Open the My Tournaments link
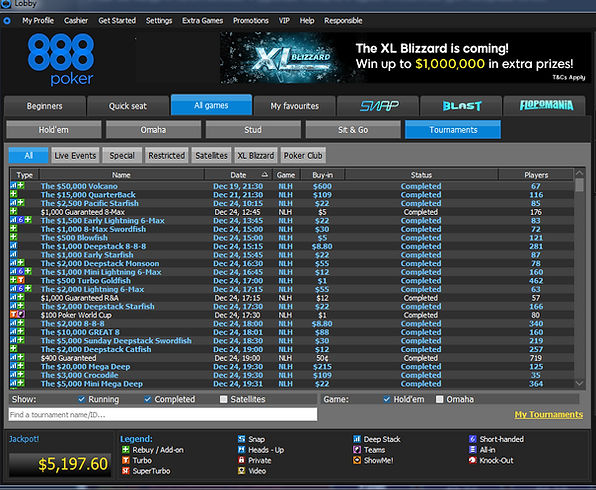 pos(548,414)
